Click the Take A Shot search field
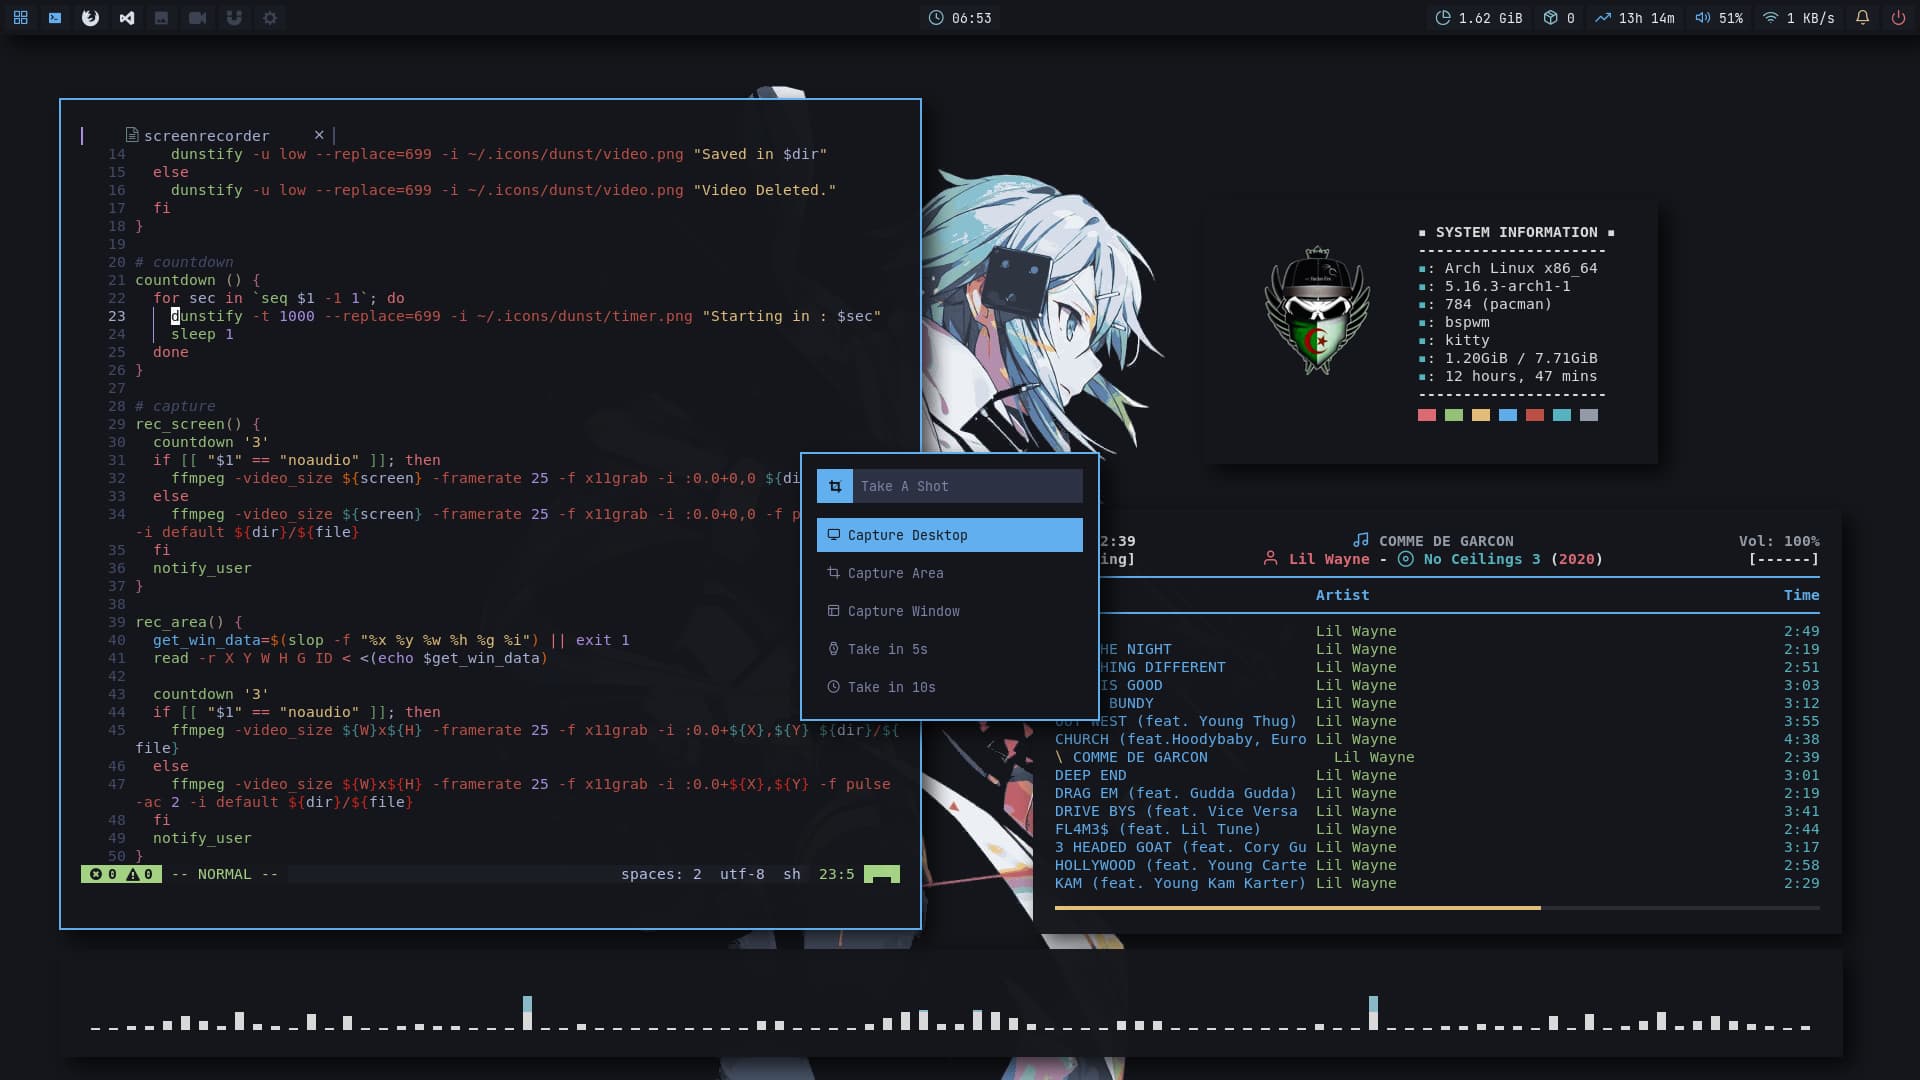Viewport: 1920px width, 1080px height. (965, 486)
